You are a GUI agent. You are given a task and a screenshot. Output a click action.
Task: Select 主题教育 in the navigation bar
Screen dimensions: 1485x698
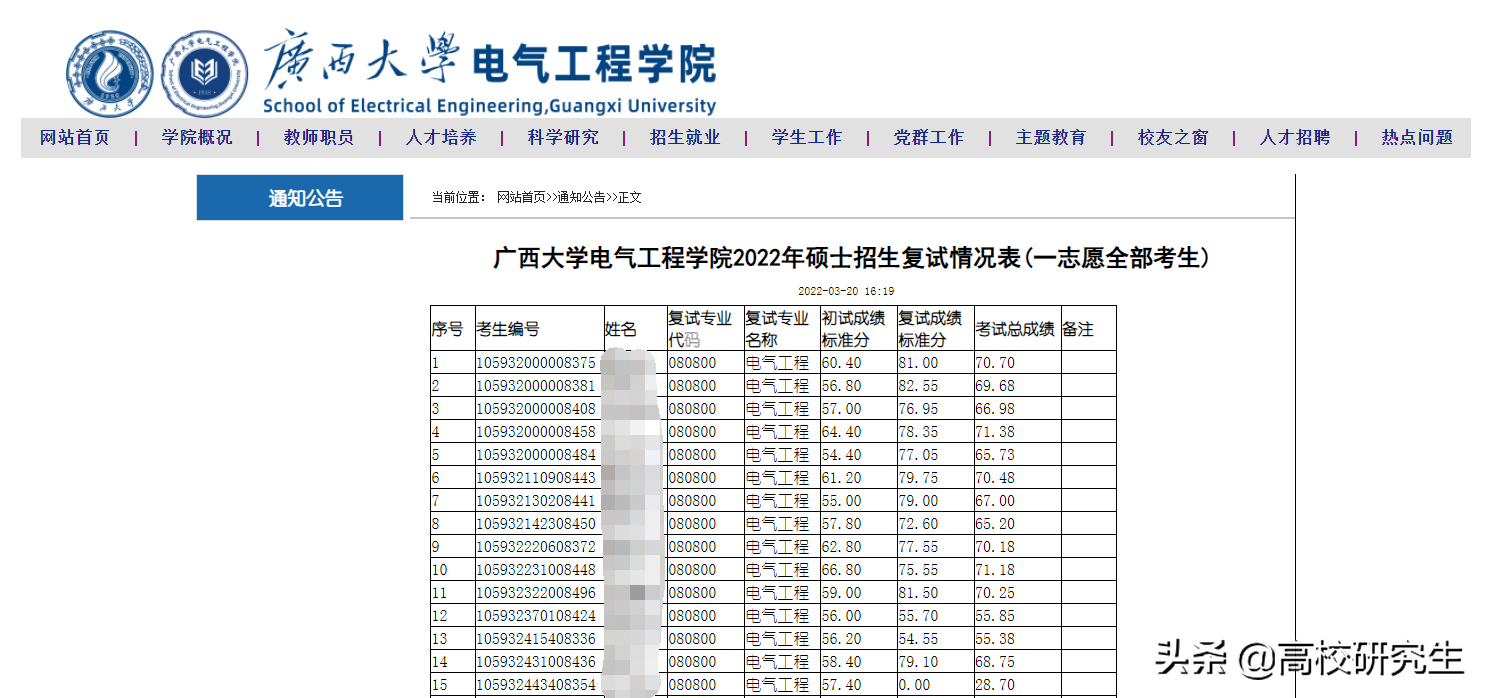1049,137
